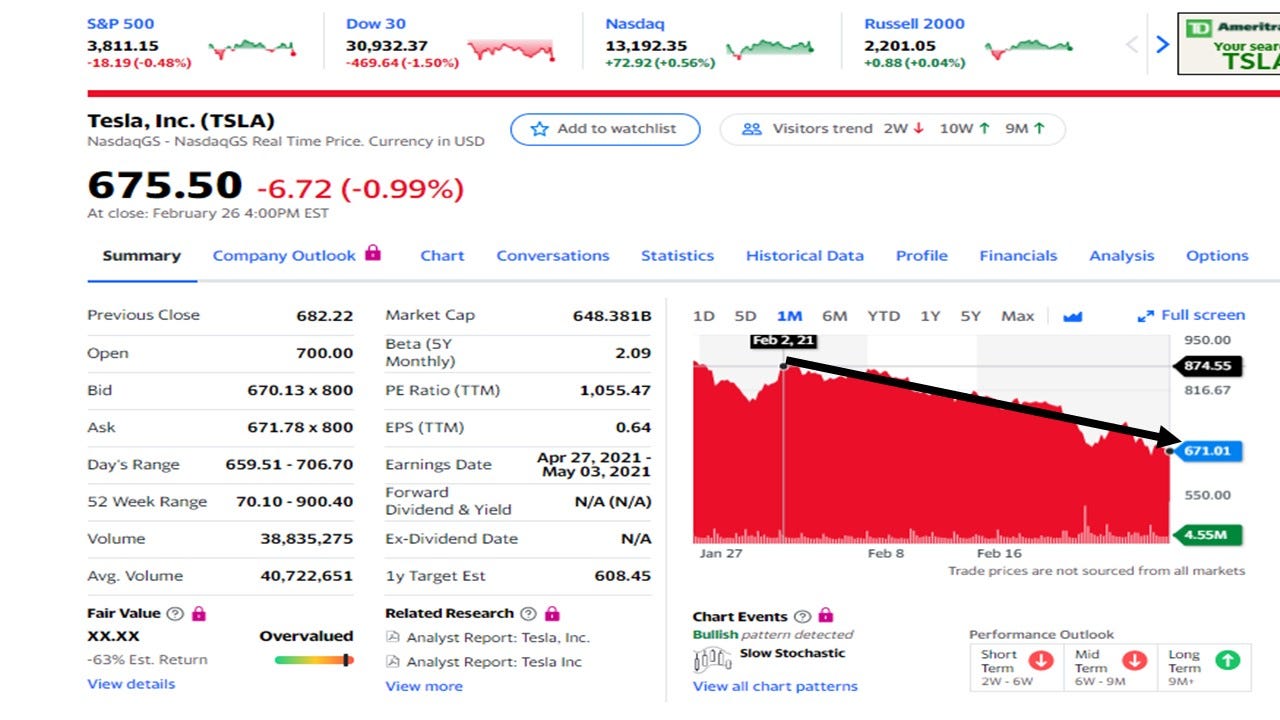This screenshot has height=720, width=1280.
Task: Select the 1D chart range
Action: pos(704,316)
